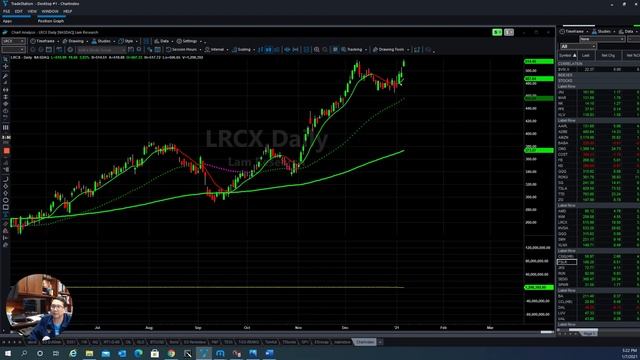The height and width of the screenshot is (360, 640).
Task: Click the green dollar trade button
Action: tap(497, 32)
